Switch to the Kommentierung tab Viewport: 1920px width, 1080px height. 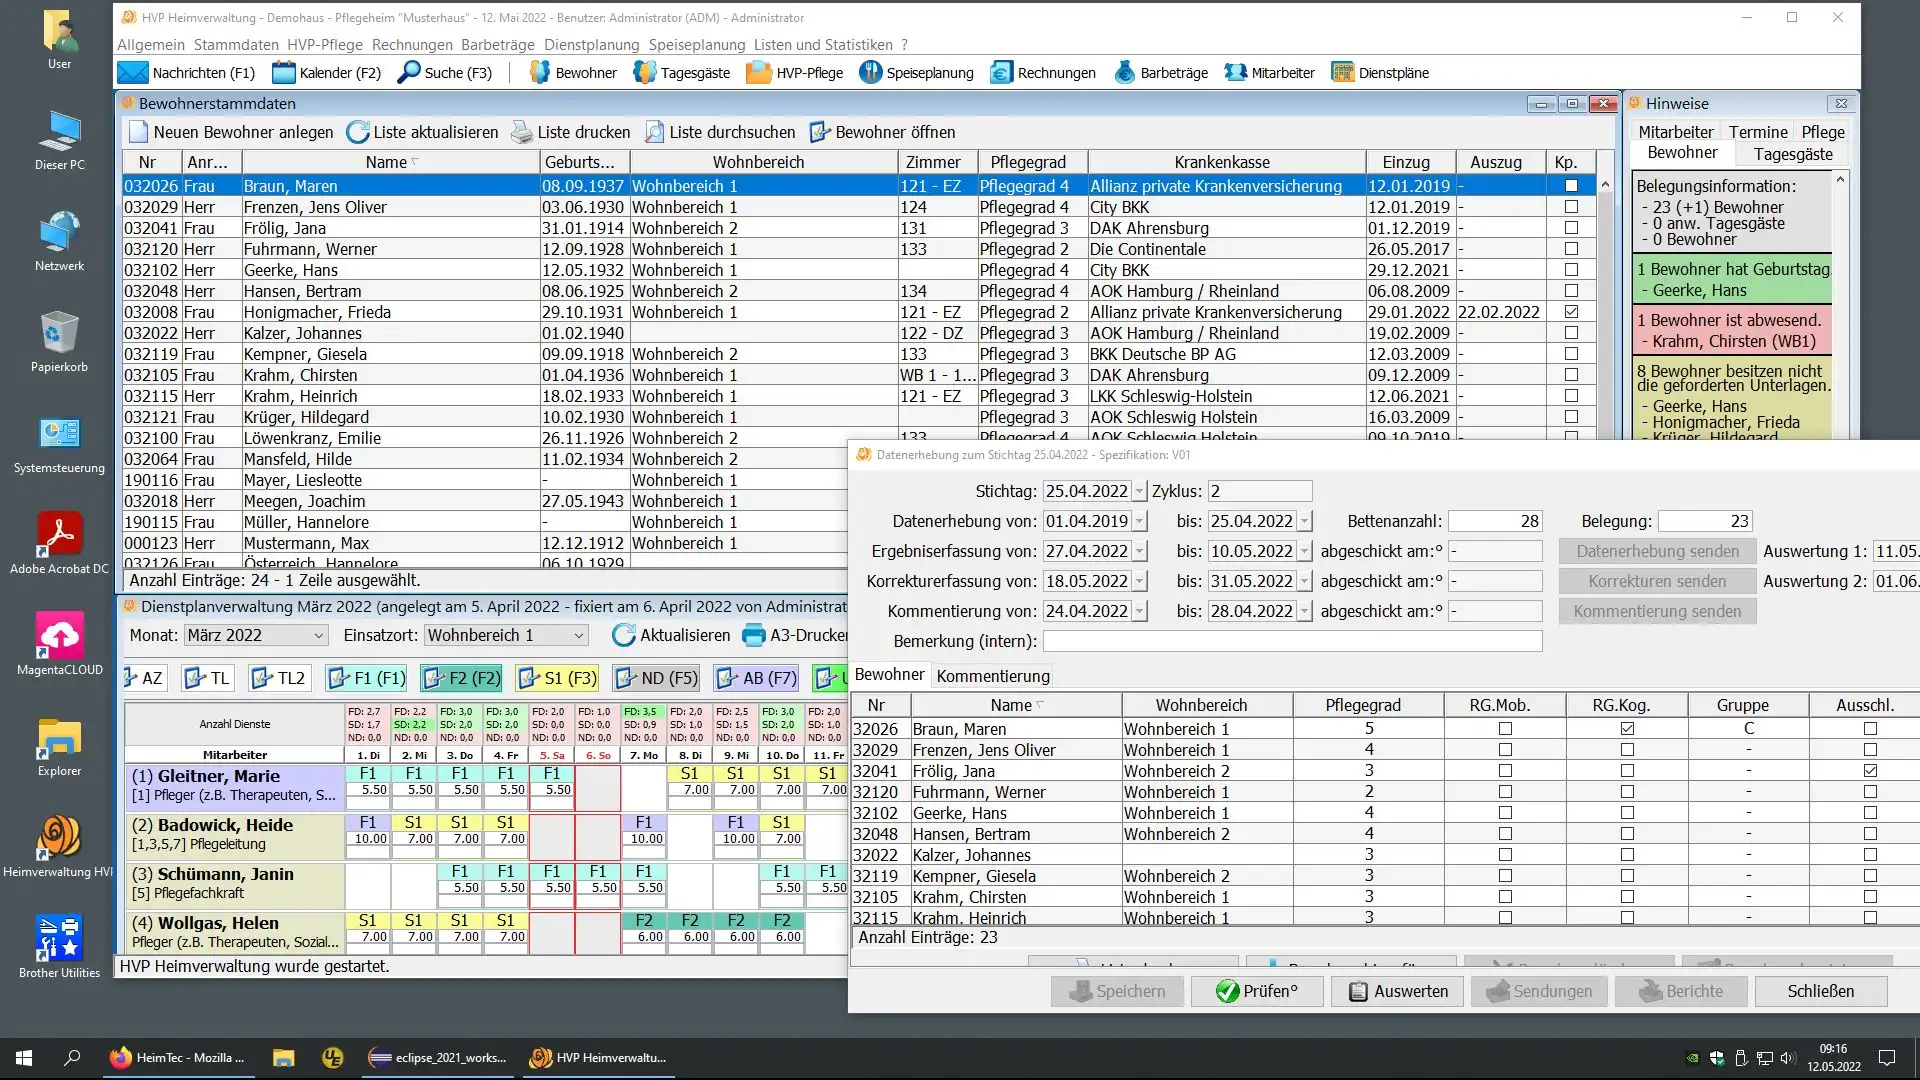pyautogui.click(x=992, y=676)
